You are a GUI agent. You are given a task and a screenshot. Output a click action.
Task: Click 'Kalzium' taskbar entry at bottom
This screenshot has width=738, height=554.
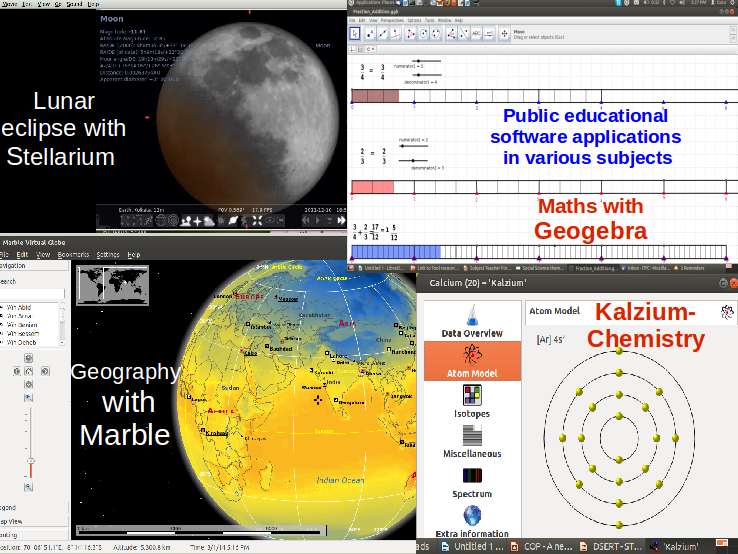coord(674,546)
